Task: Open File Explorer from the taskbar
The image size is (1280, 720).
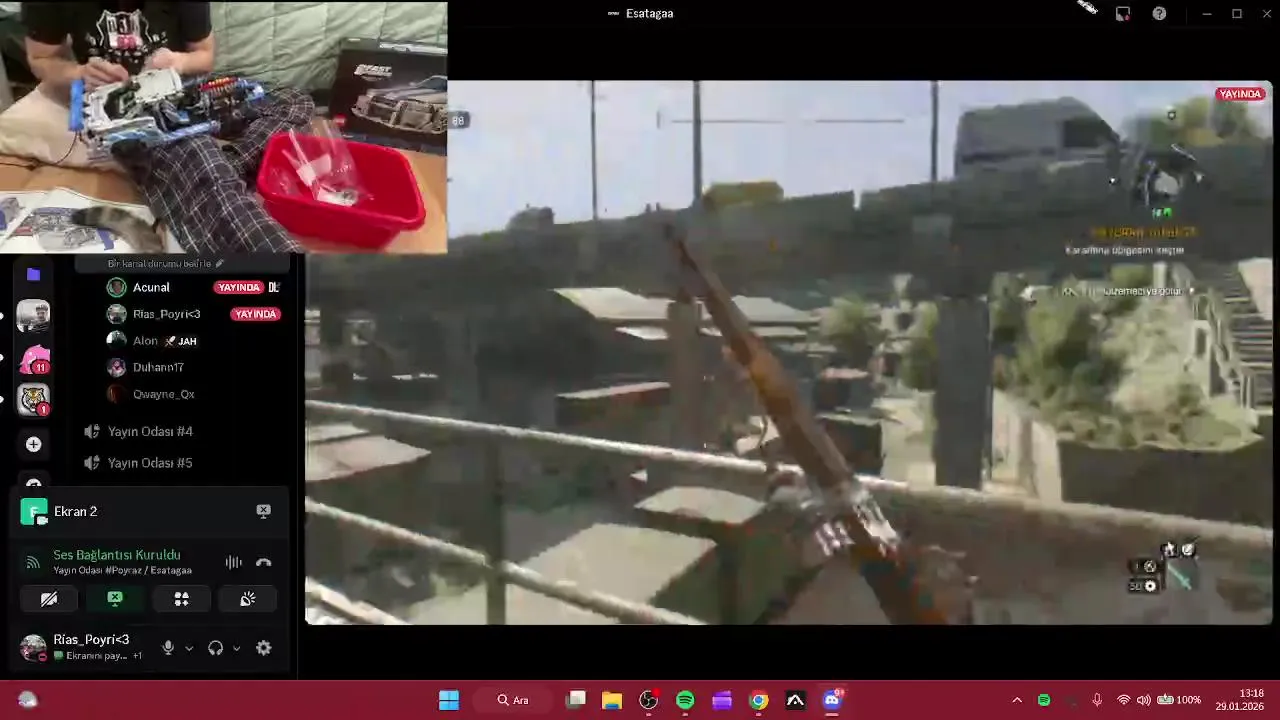Action: (612, 700)
